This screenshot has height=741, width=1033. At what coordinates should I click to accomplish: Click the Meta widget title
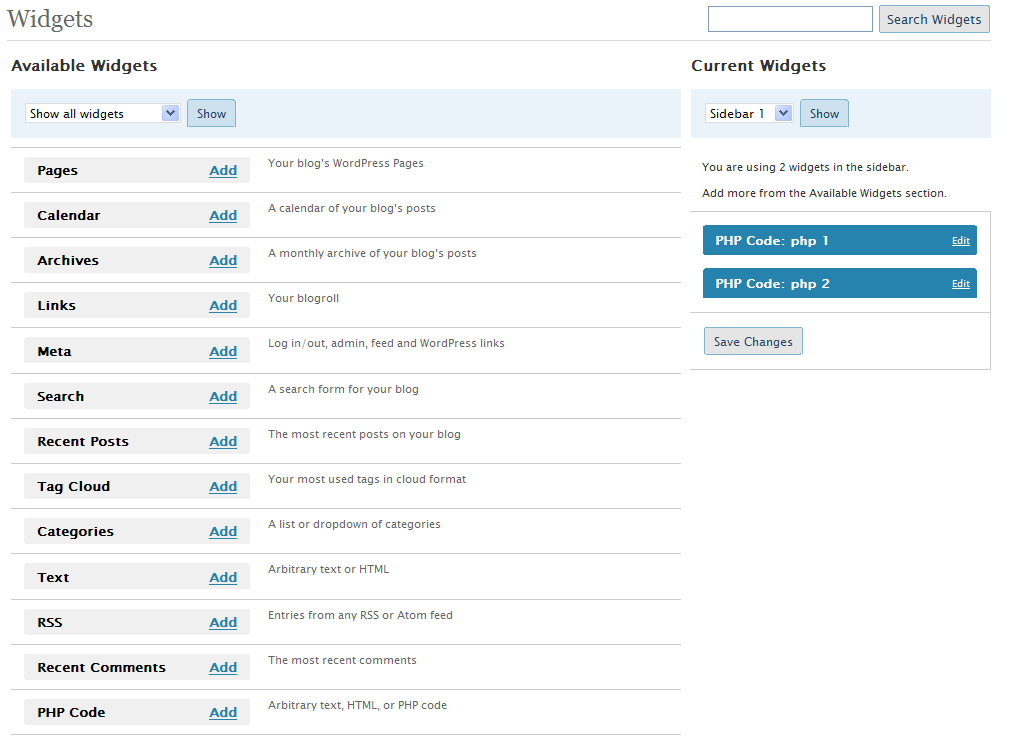click(x=54, y=352)
